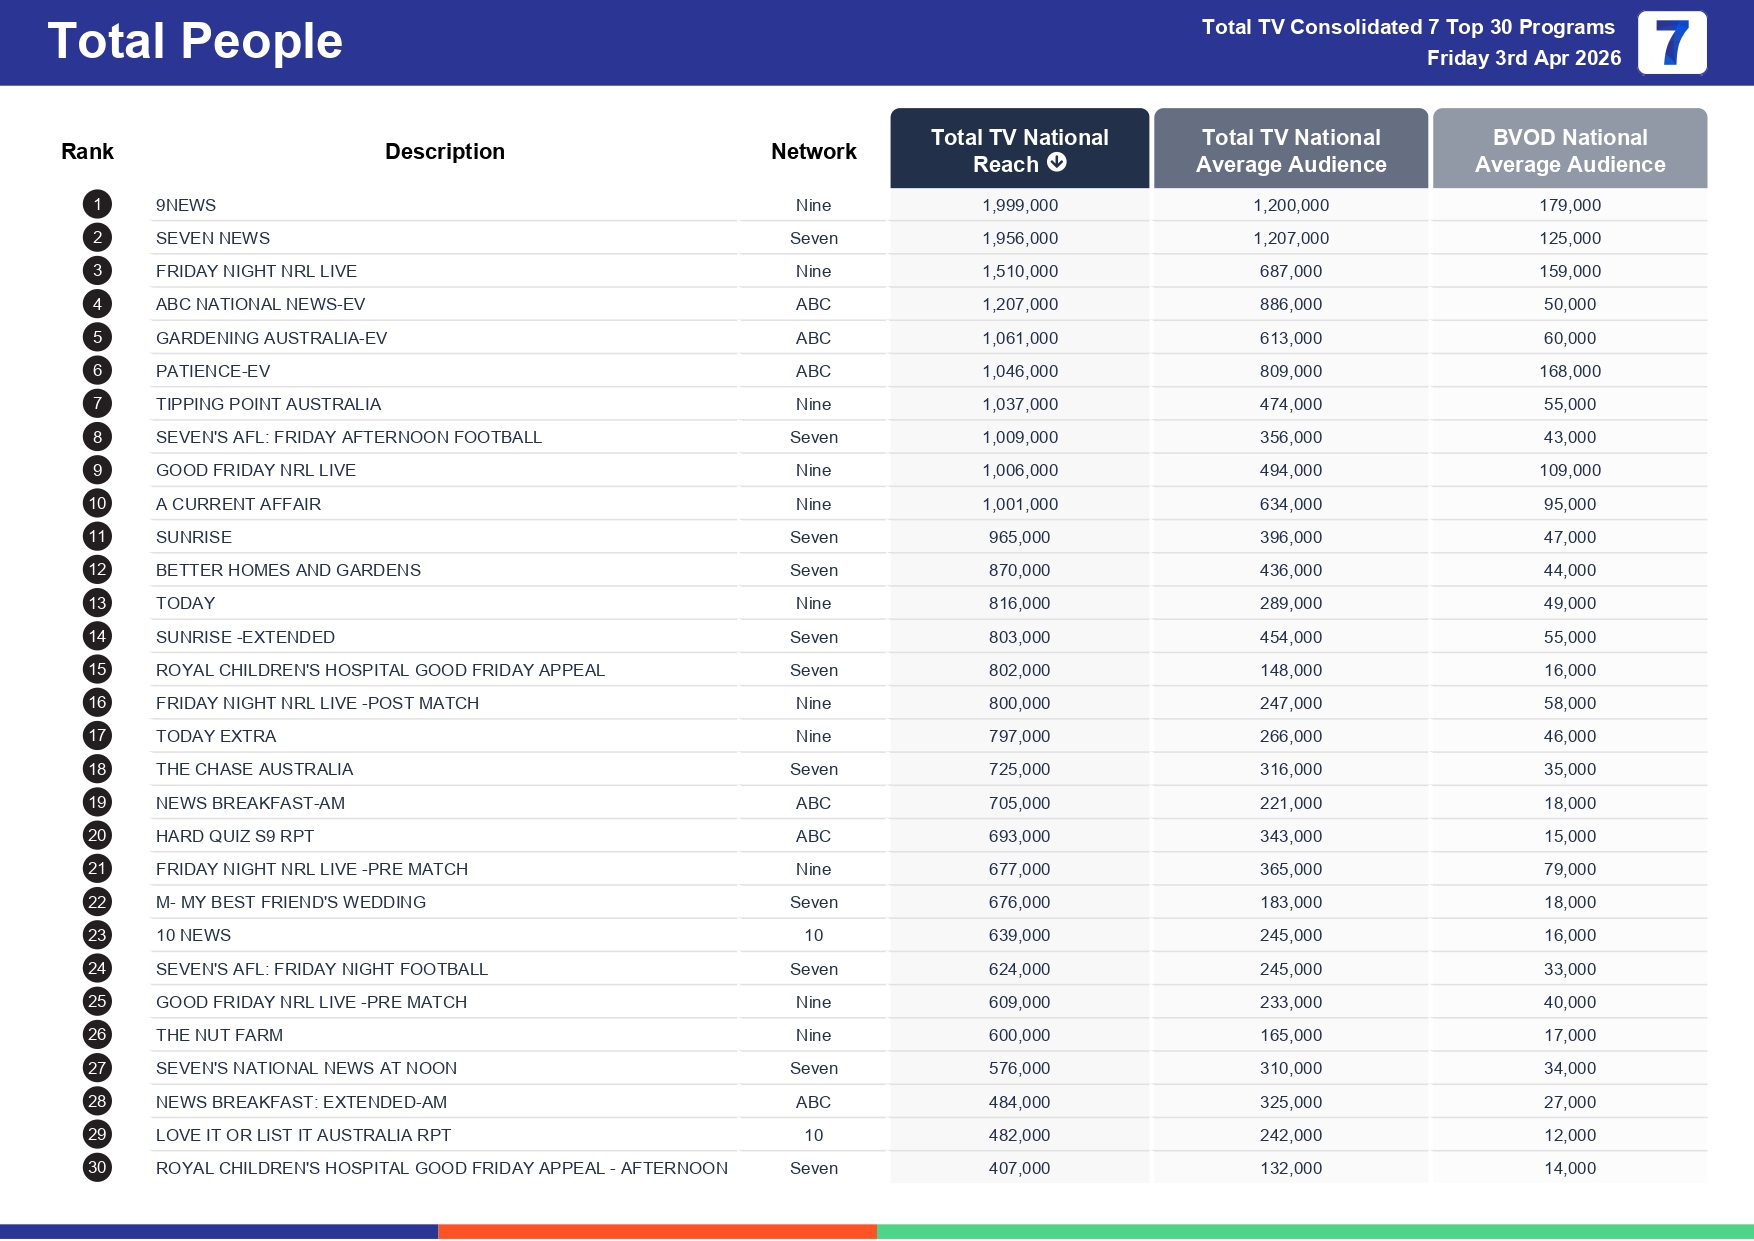Click the rank 1 badge
This screenshot has width=1754, height=1241.
coord(97,205)
